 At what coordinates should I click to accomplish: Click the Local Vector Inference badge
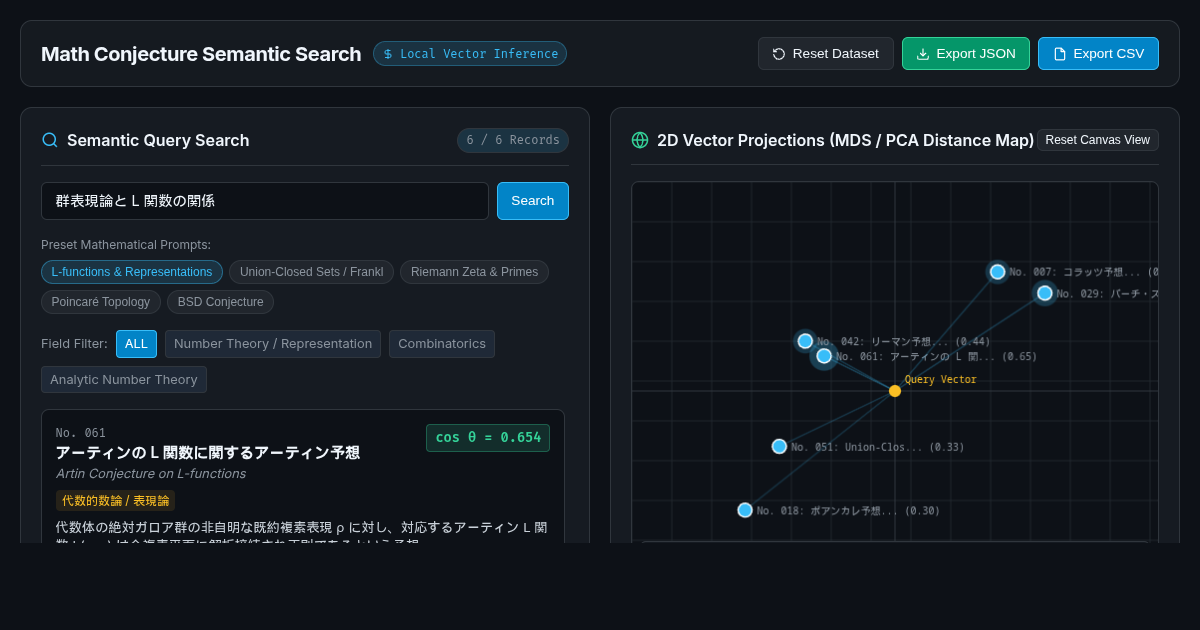pyautogui.click(x=470, y=54)
